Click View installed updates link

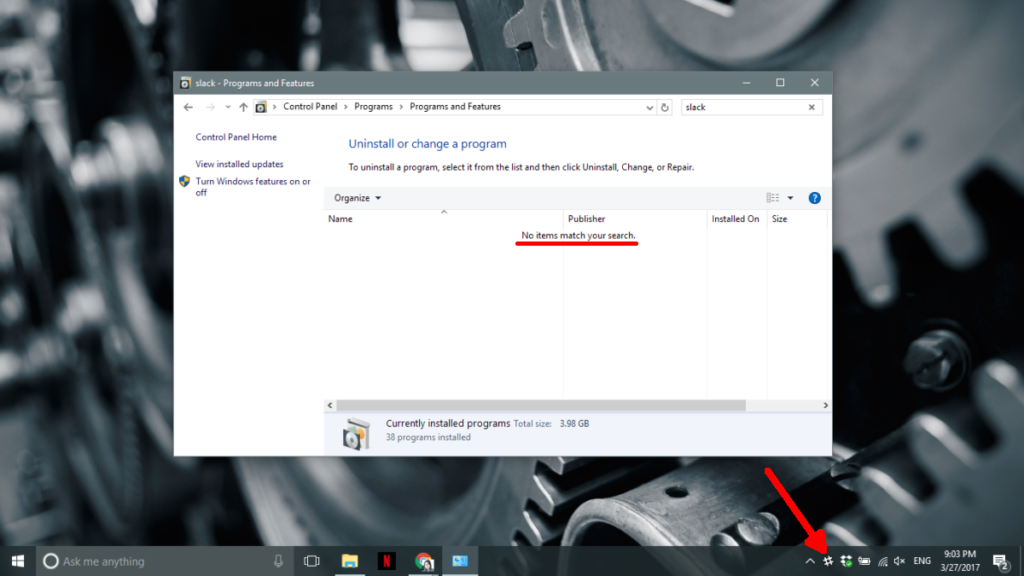pyautogui.click(x=239, y=164)
